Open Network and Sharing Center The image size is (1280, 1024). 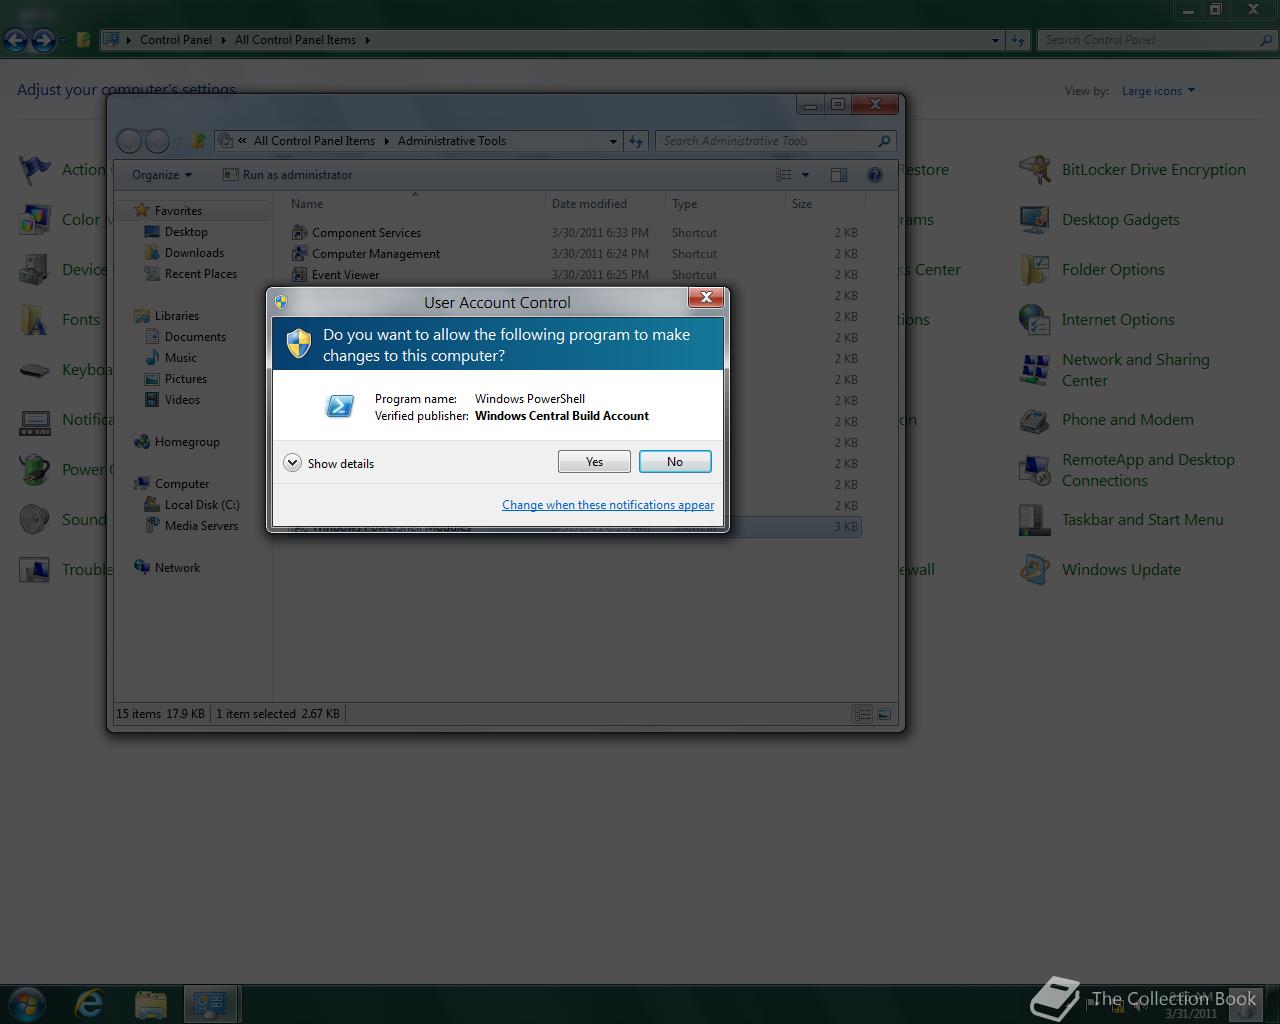(x=1115, y=370)
